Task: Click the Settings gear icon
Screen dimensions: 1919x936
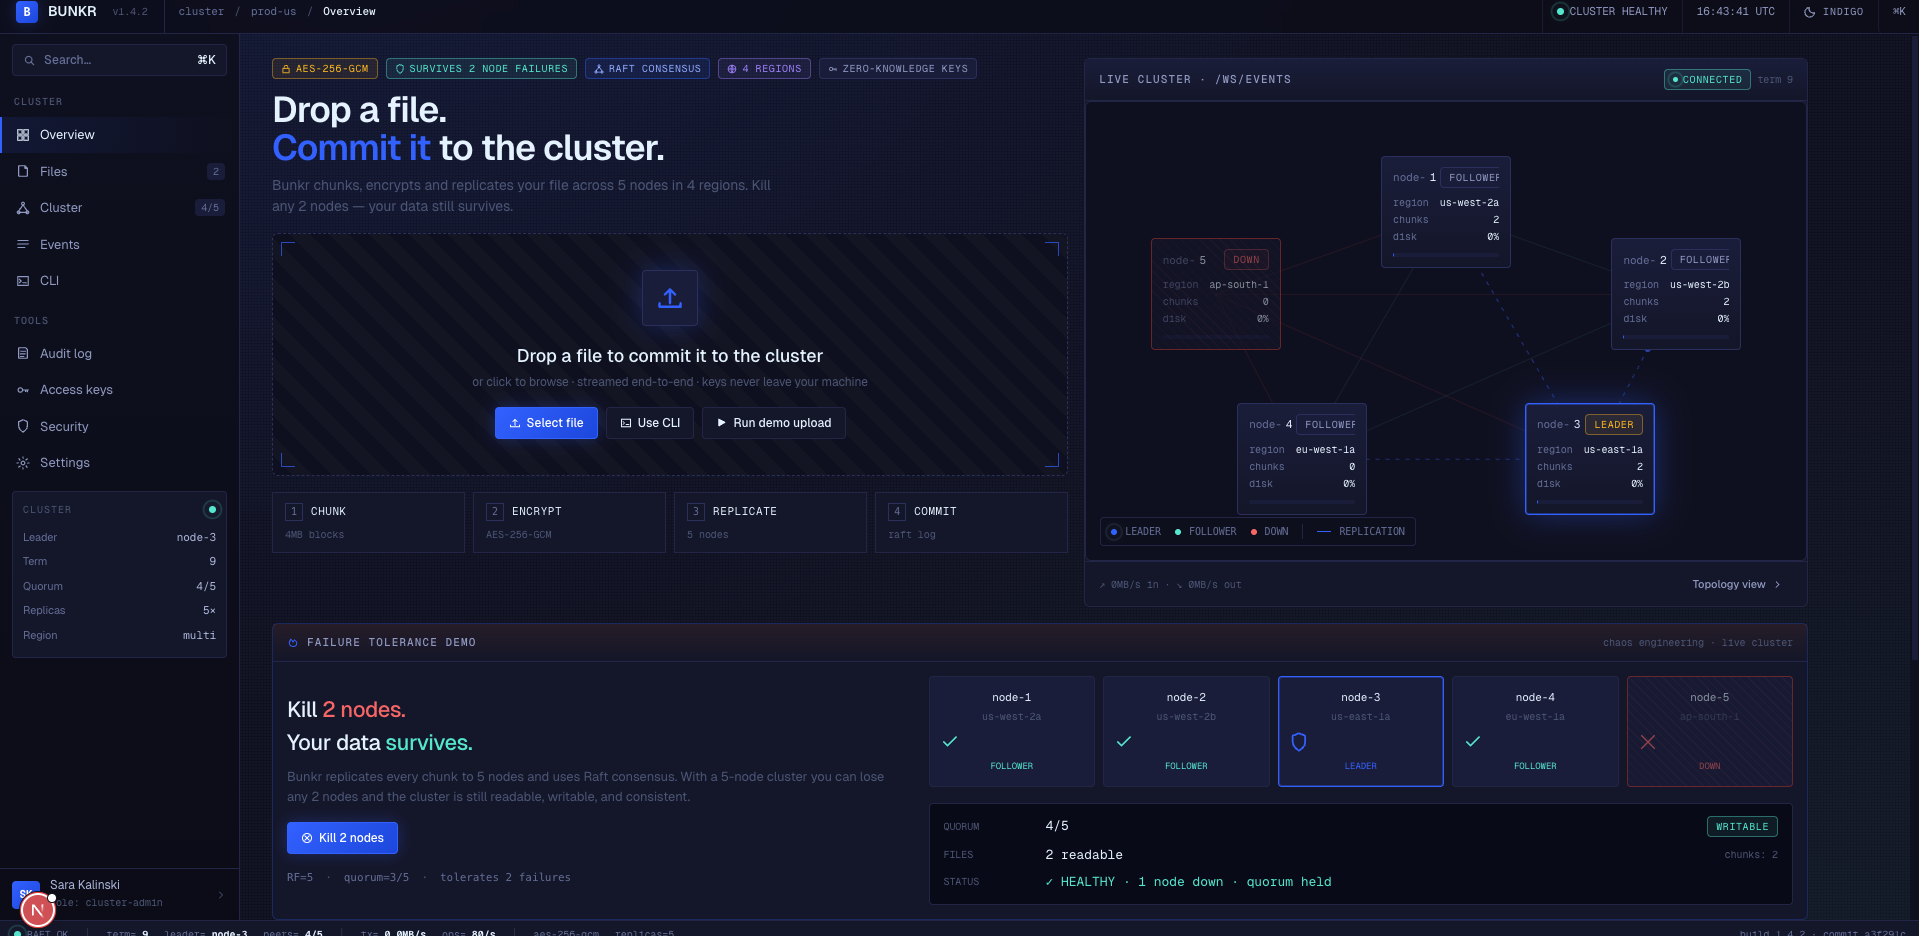Action: pos(23,463)
